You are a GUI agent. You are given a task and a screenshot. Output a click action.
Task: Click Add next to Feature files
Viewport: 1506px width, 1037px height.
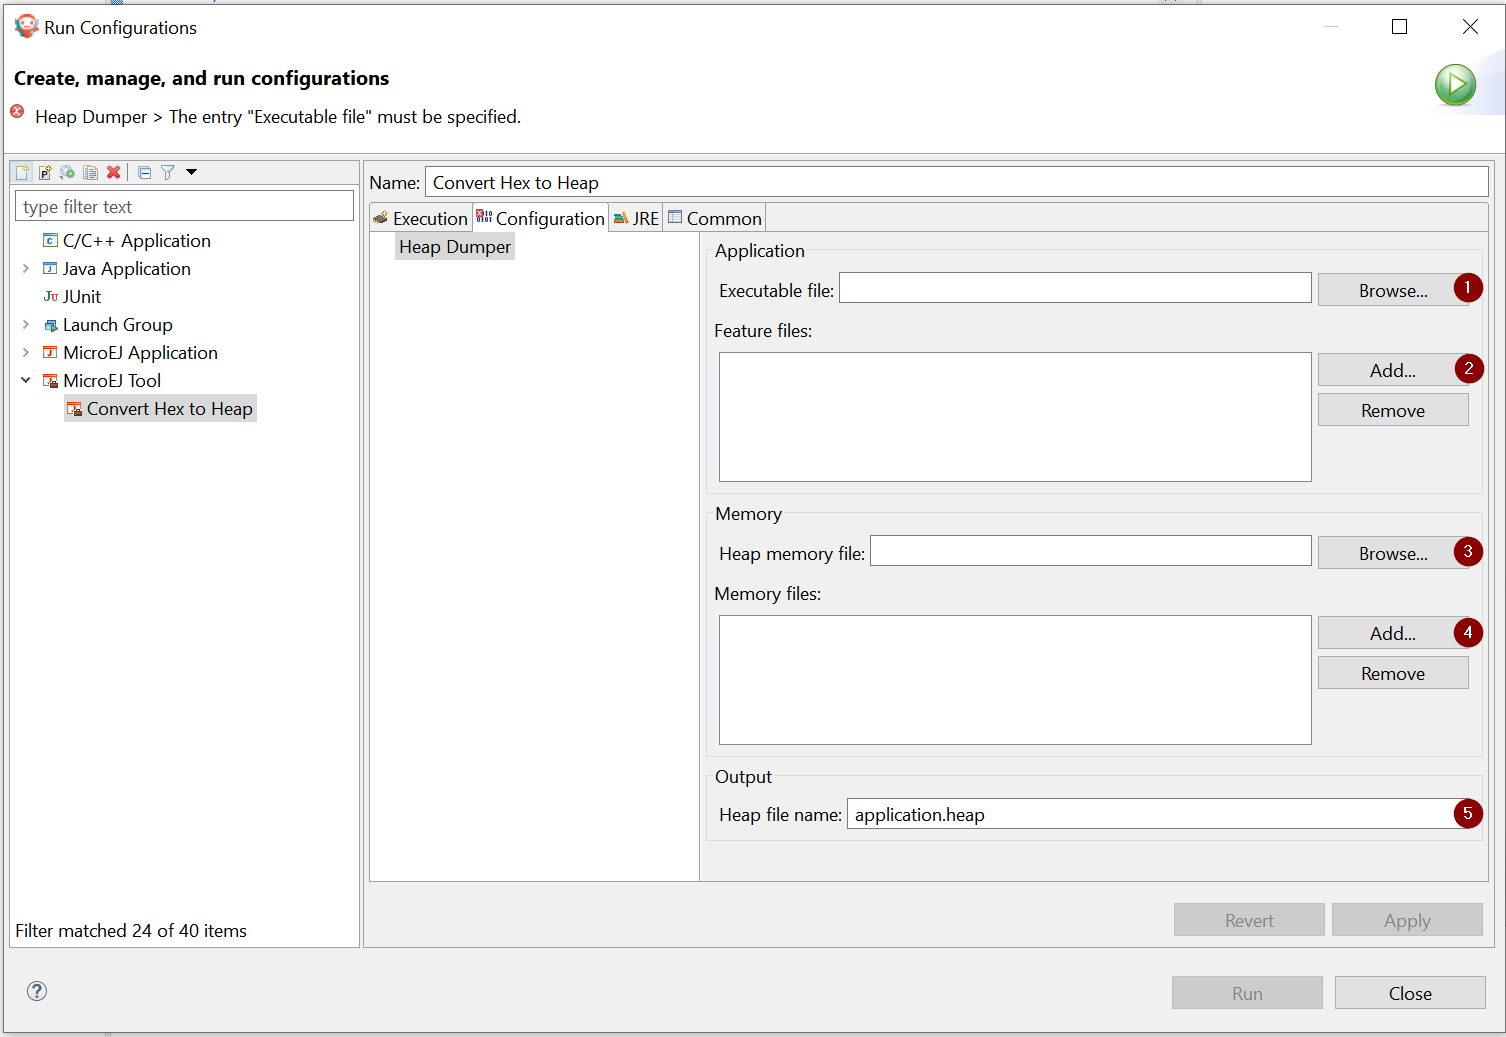(x=1392, y=370)
